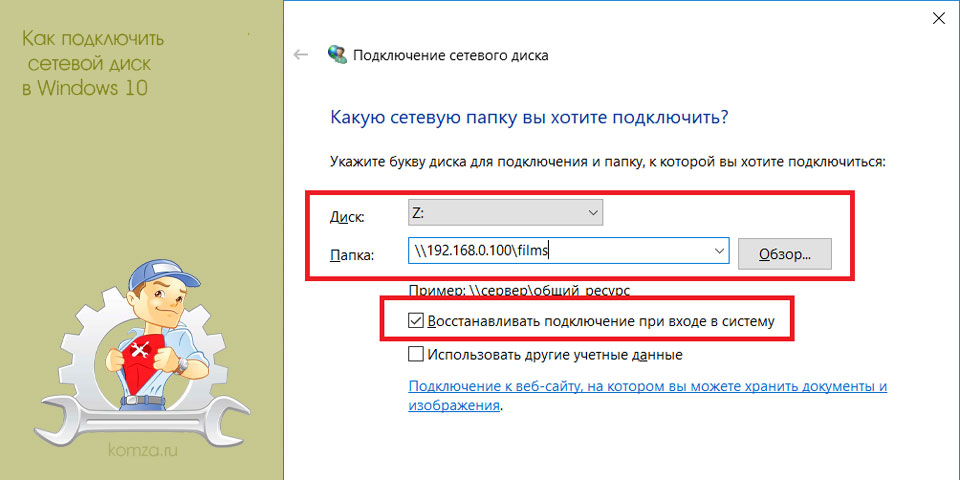Click the network drive globe icon
Image resolution: width=960 pixels, height=480 pixels.
[x=337, y=55]
